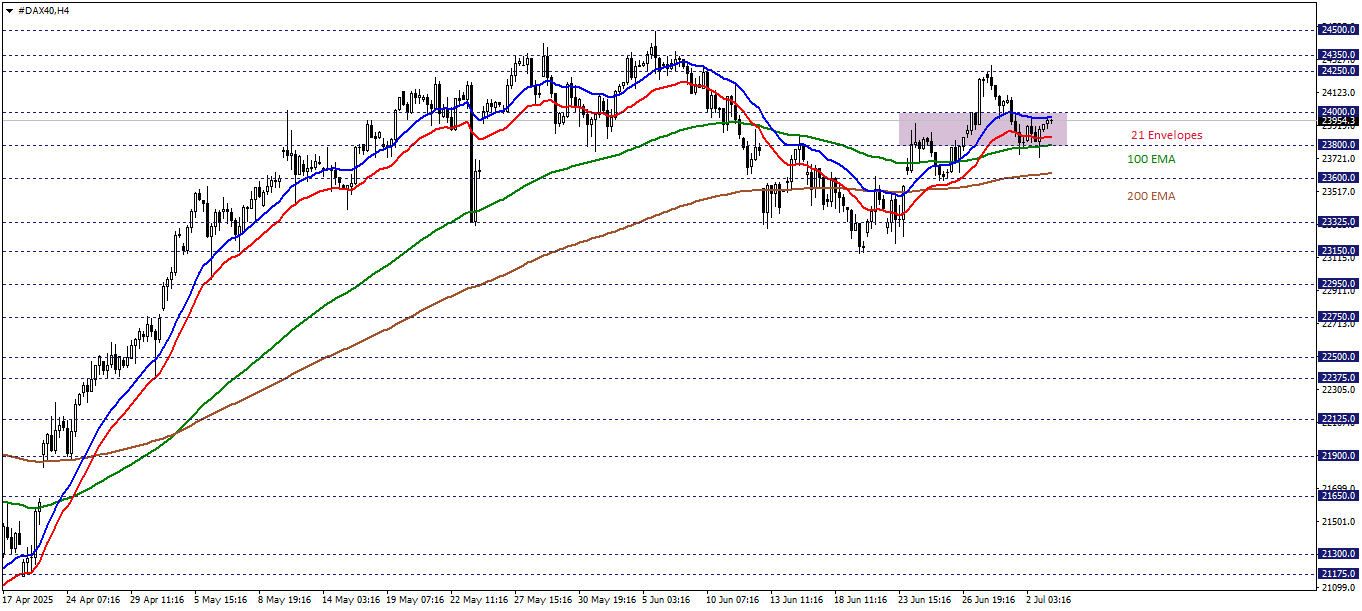Click the 14 May 03:16 time label
The height and width of the screenshot is (611, 1362).
[349, 600]
